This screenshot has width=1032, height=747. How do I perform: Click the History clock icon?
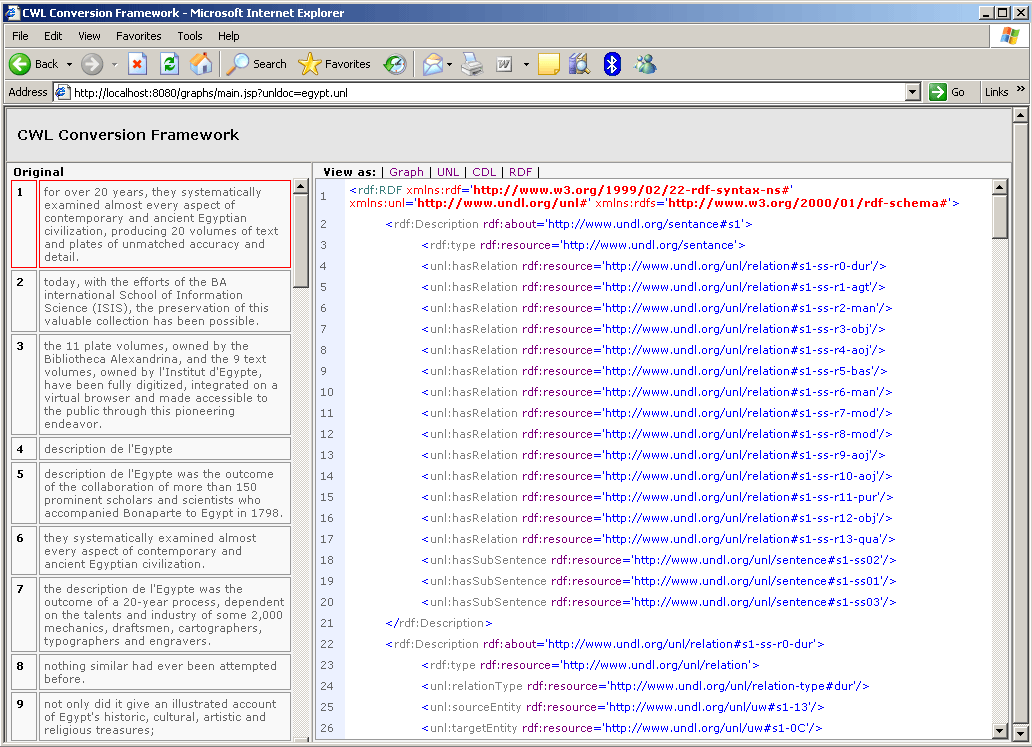[x=395, y=64]
